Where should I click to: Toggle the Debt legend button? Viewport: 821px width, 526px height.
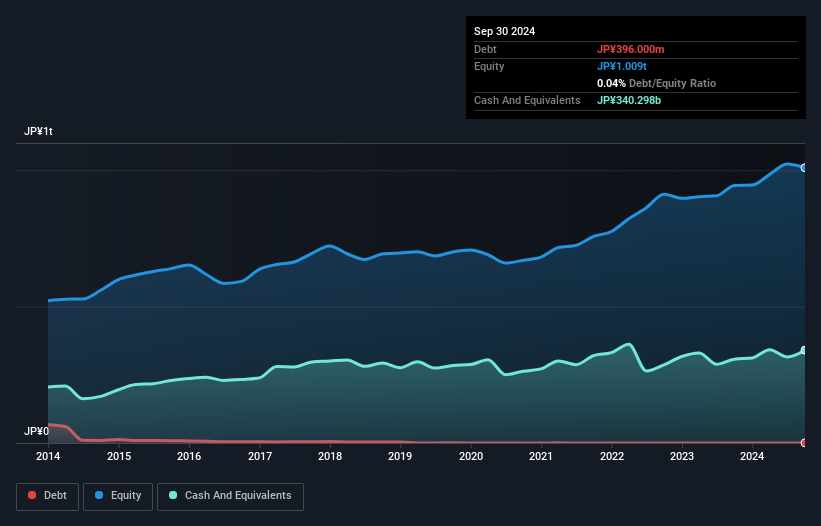click(x=47, y=496)
